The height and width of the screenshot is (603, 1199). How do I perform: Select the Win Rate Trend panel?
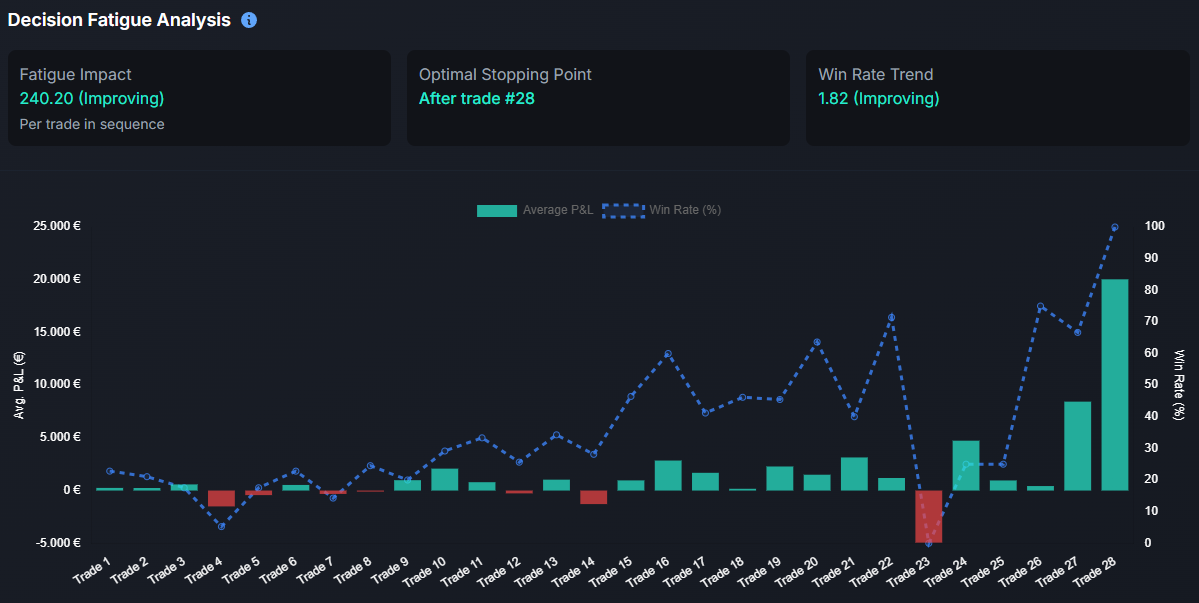point(995,97)
